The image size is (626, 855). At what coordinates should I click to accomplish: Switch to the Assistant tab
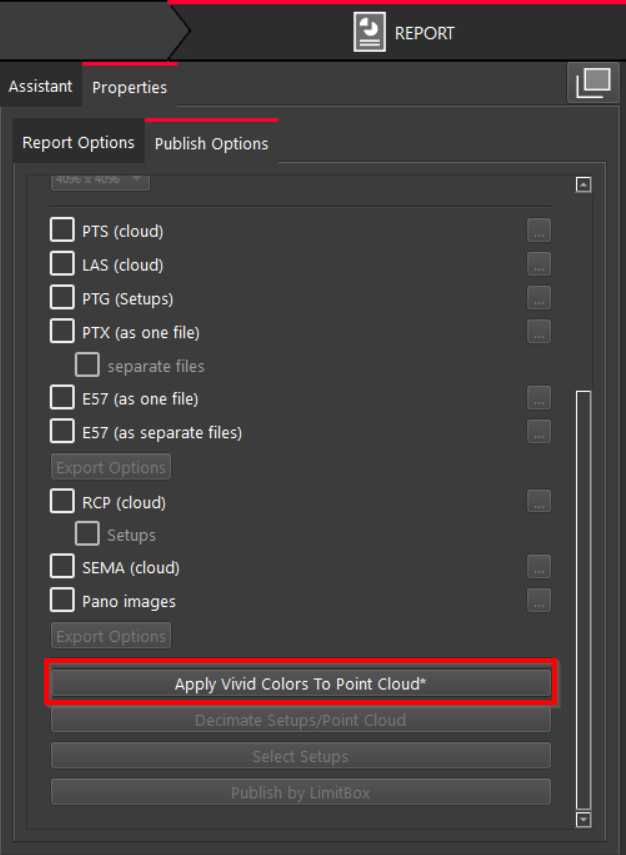coord(40,87)
